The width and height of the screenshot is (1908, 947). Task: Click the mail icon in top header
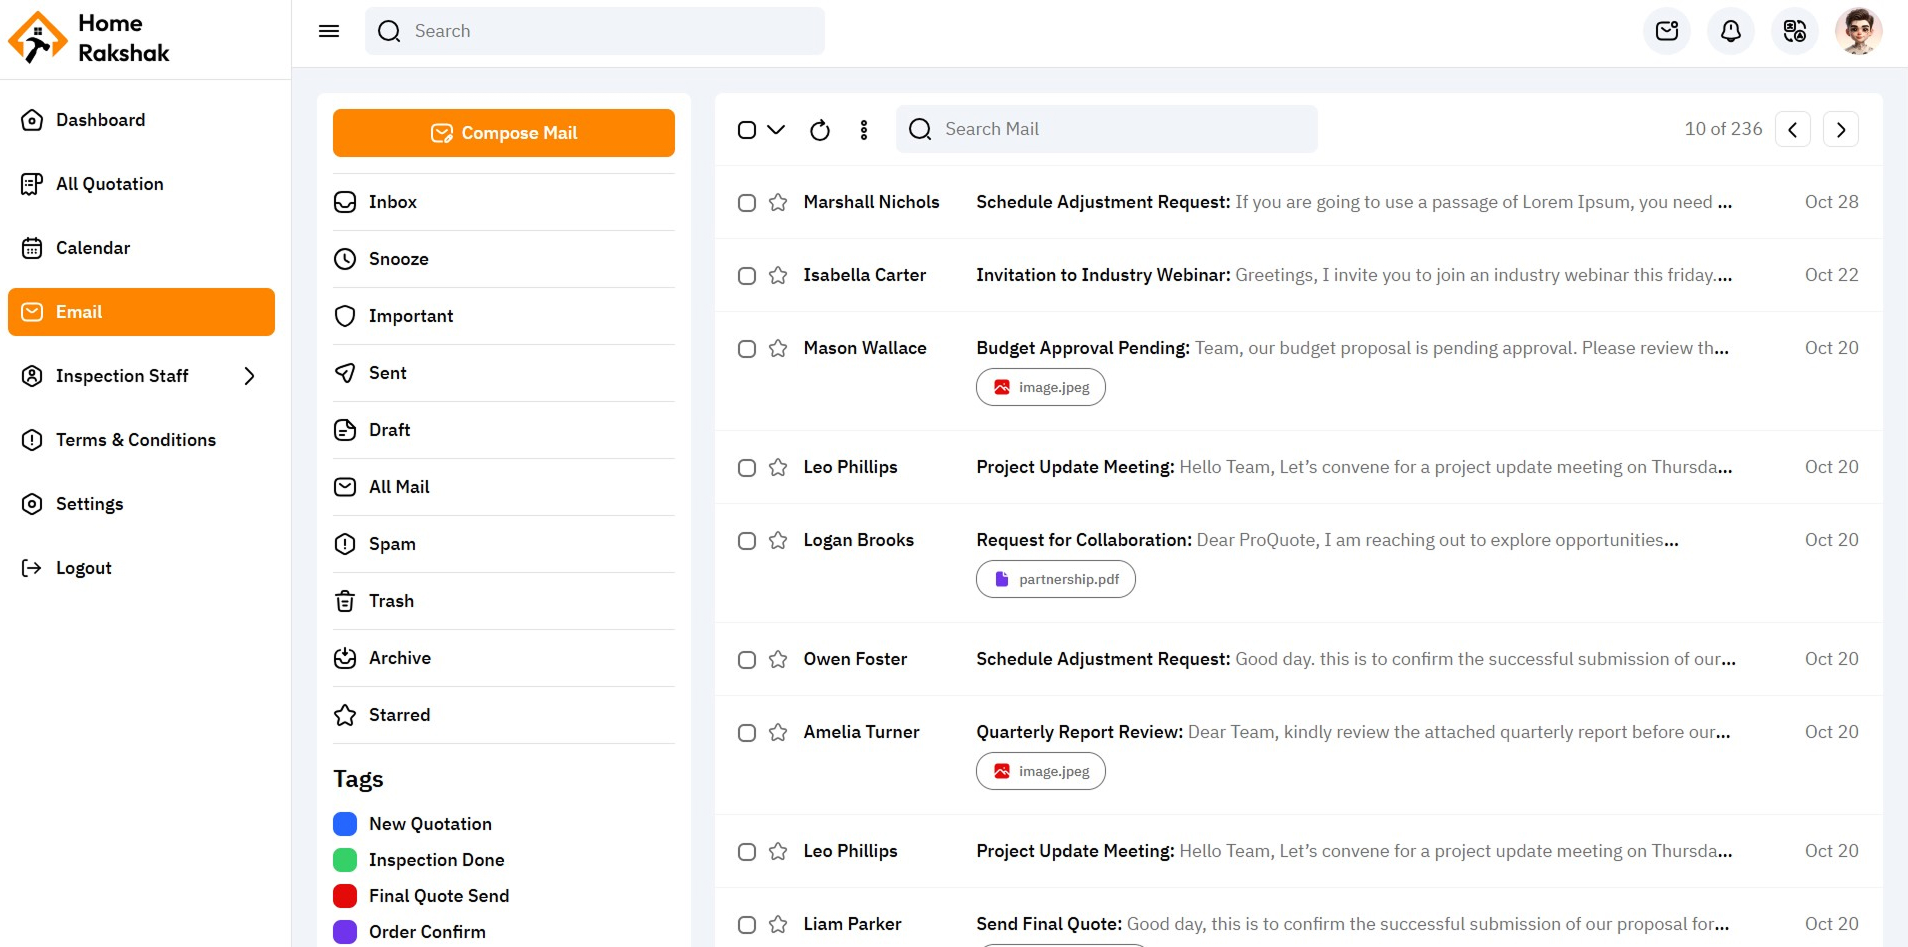[x=1666, y=31]
